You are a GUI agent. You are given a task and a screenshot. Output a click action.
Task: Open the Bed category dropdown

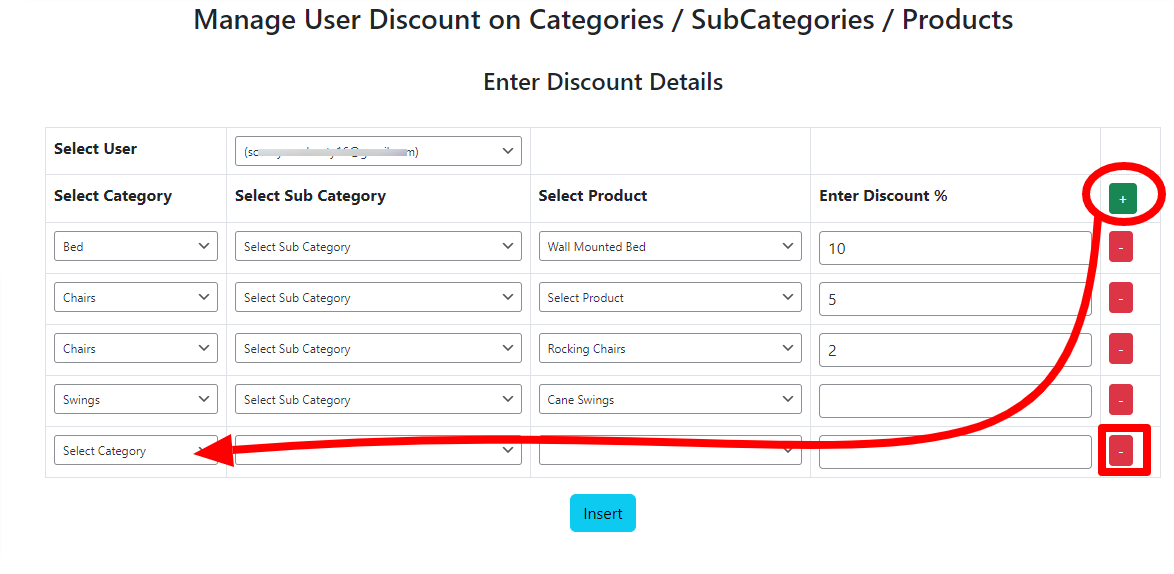tap(136, 246)
